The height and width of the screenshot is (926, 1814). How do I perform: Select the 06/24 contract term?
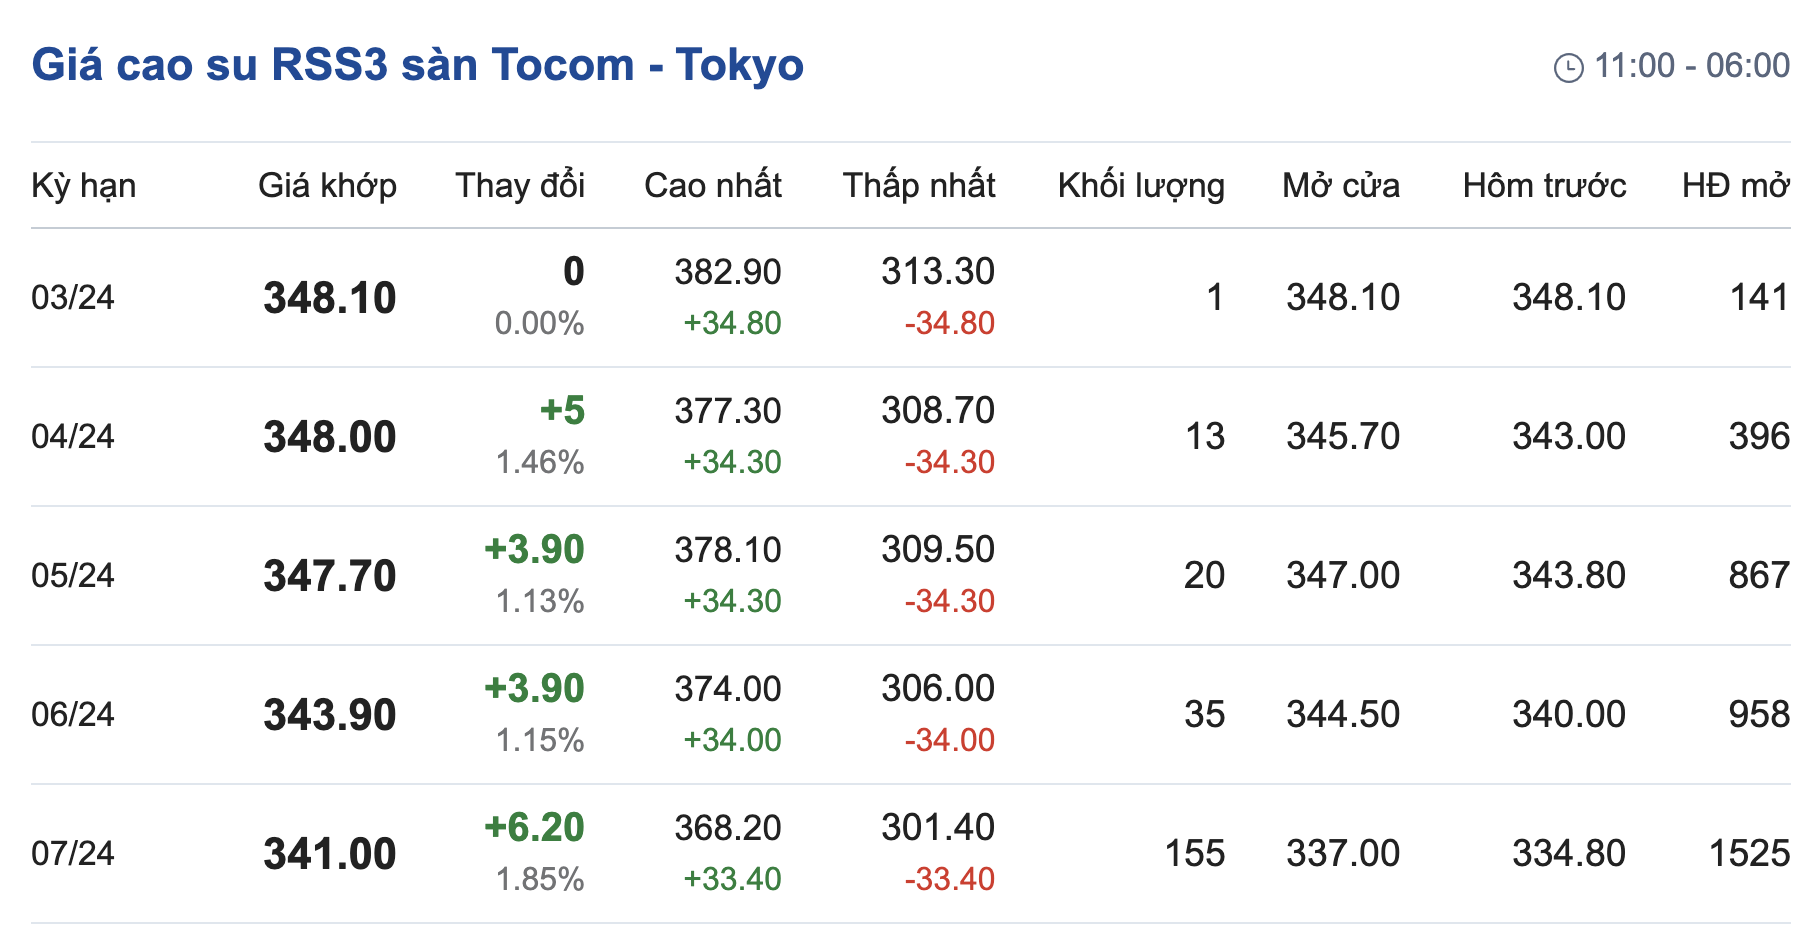tap(73, 715)
